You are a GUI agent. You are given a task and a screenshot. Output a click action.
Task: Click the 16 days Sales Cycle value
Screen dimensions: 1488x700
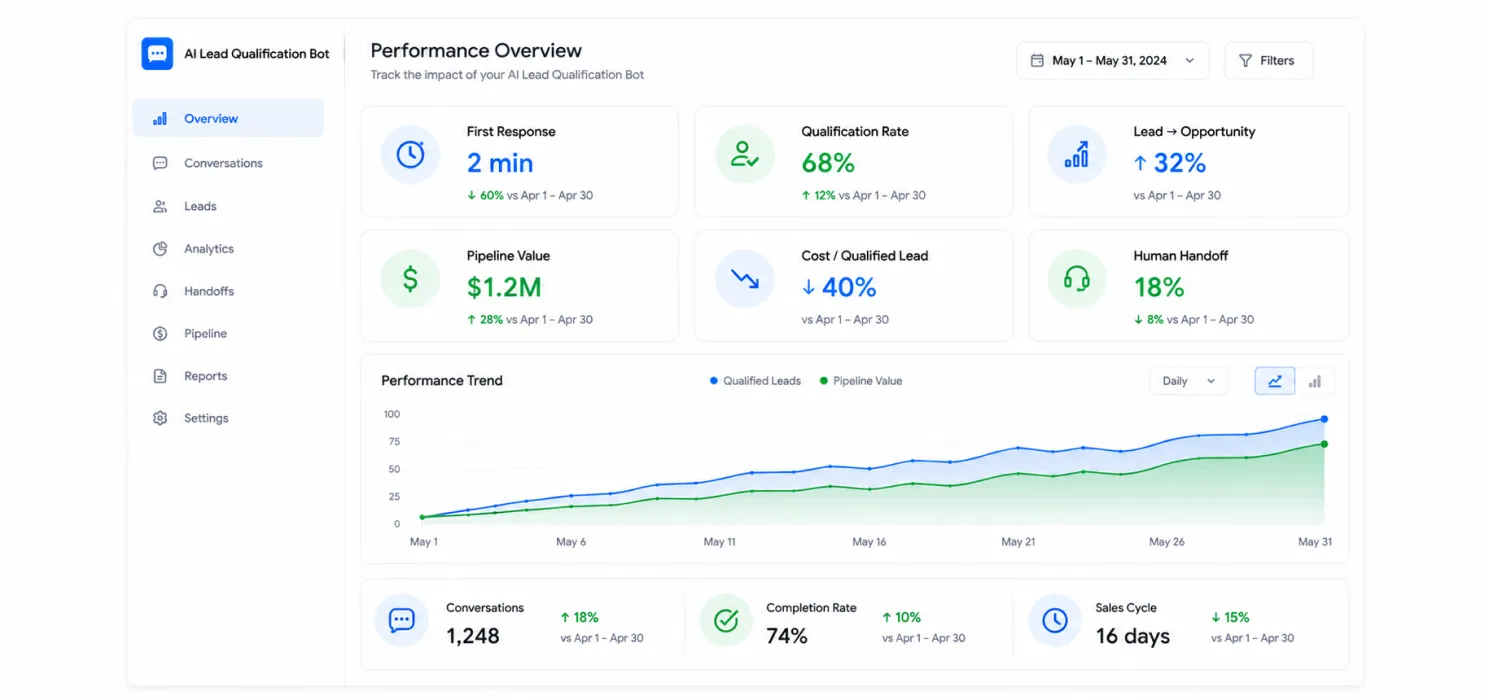click(1132, 636)
